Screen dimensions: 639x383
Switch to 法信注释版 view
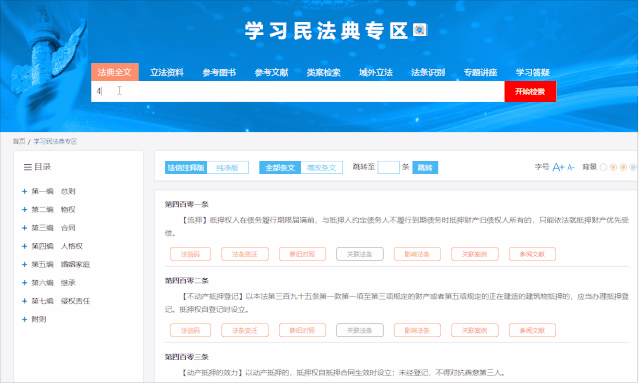click(186, 167)
